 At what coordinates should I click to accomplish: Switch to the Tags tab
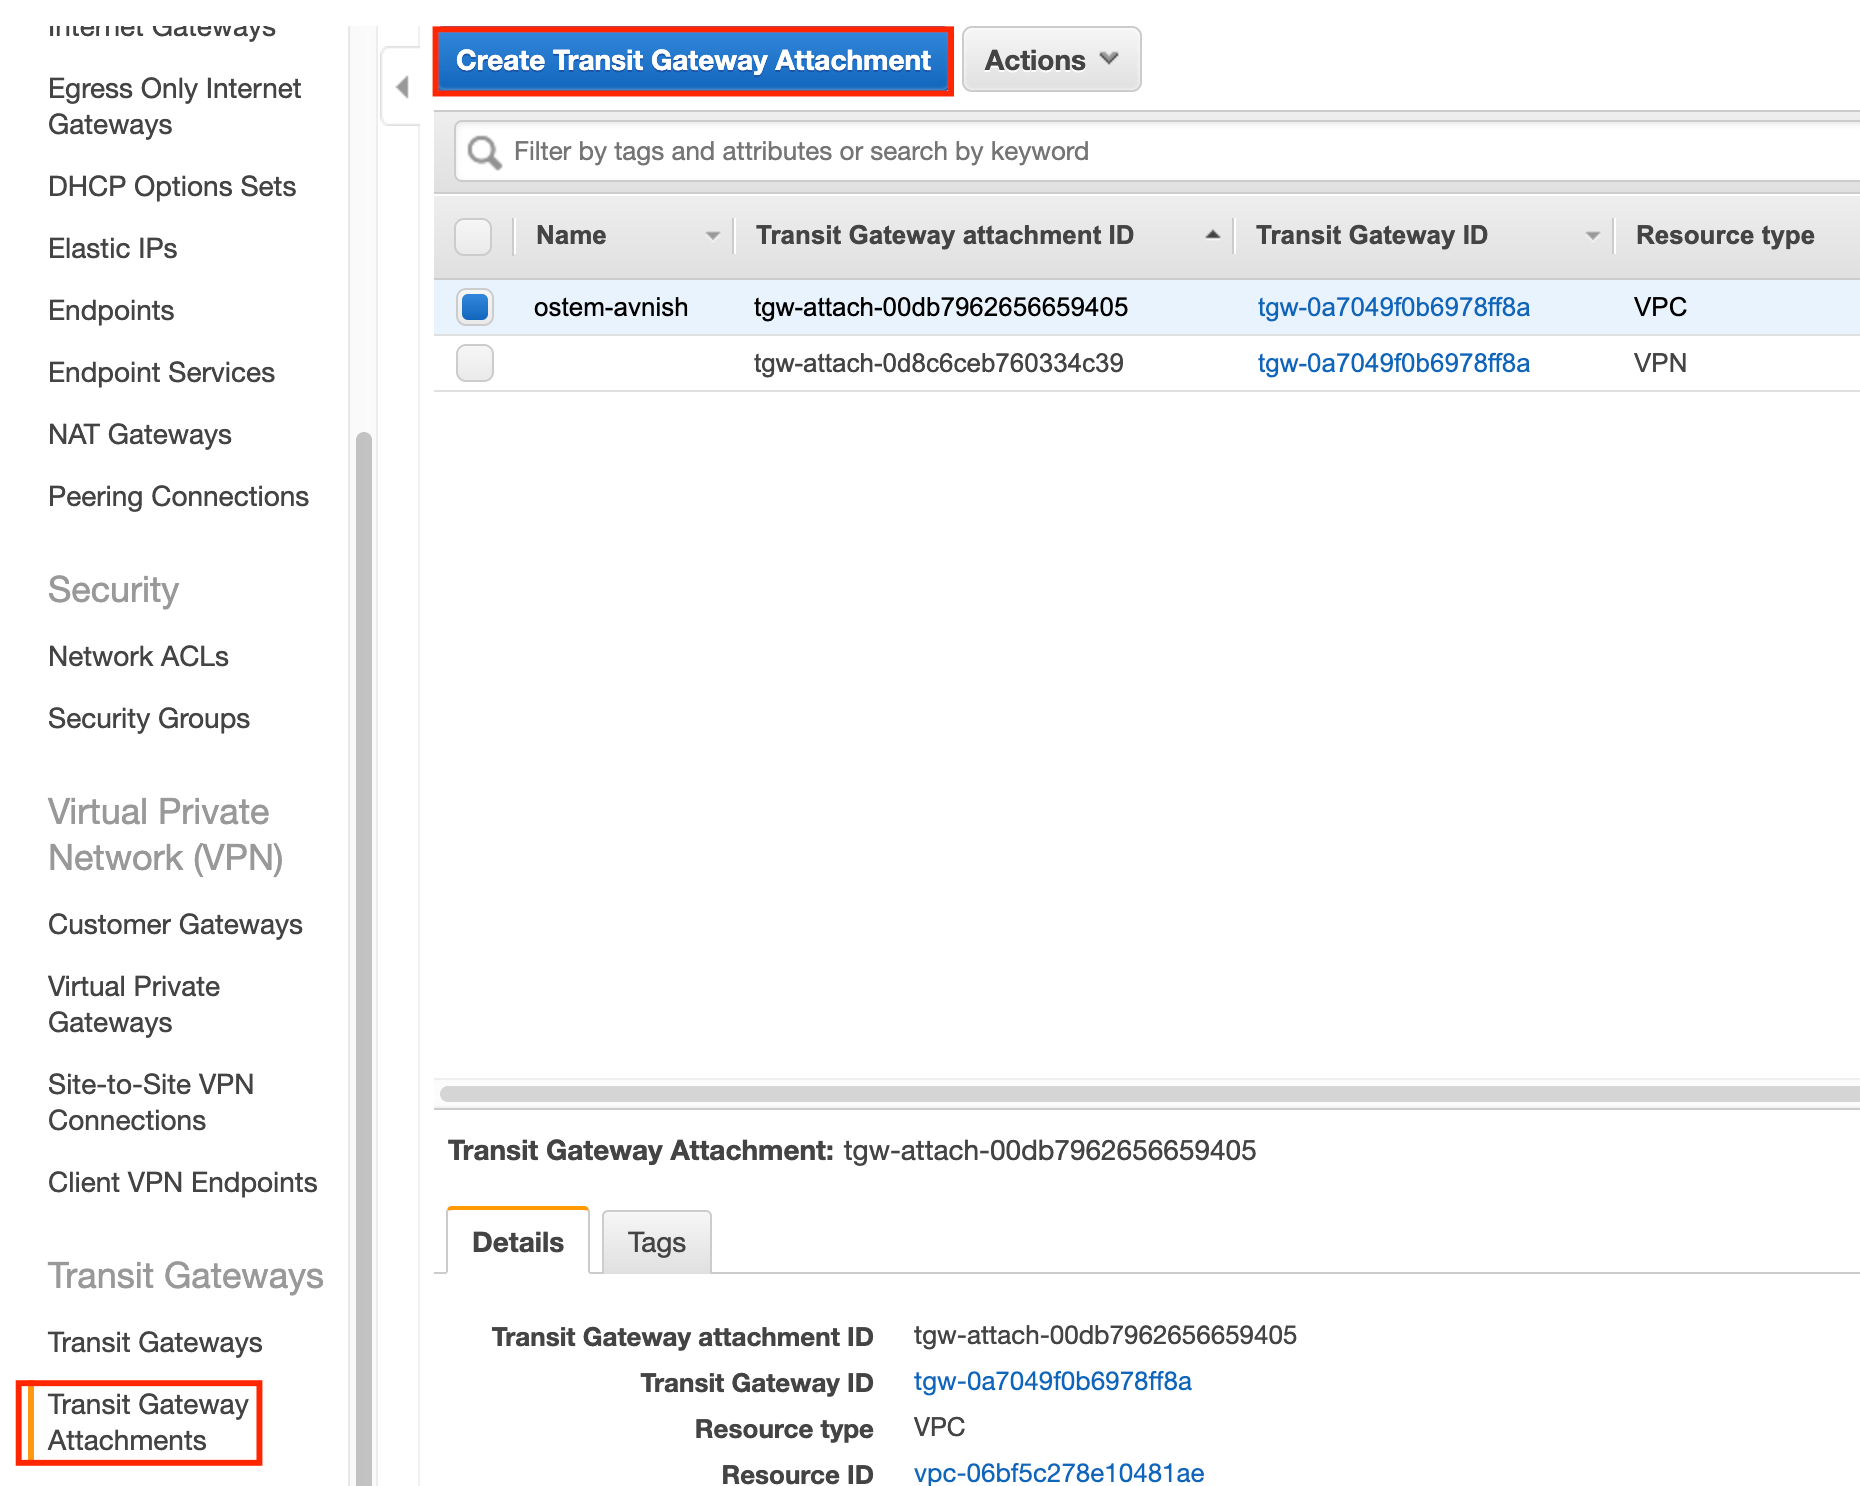click(x=656, y=1242)
